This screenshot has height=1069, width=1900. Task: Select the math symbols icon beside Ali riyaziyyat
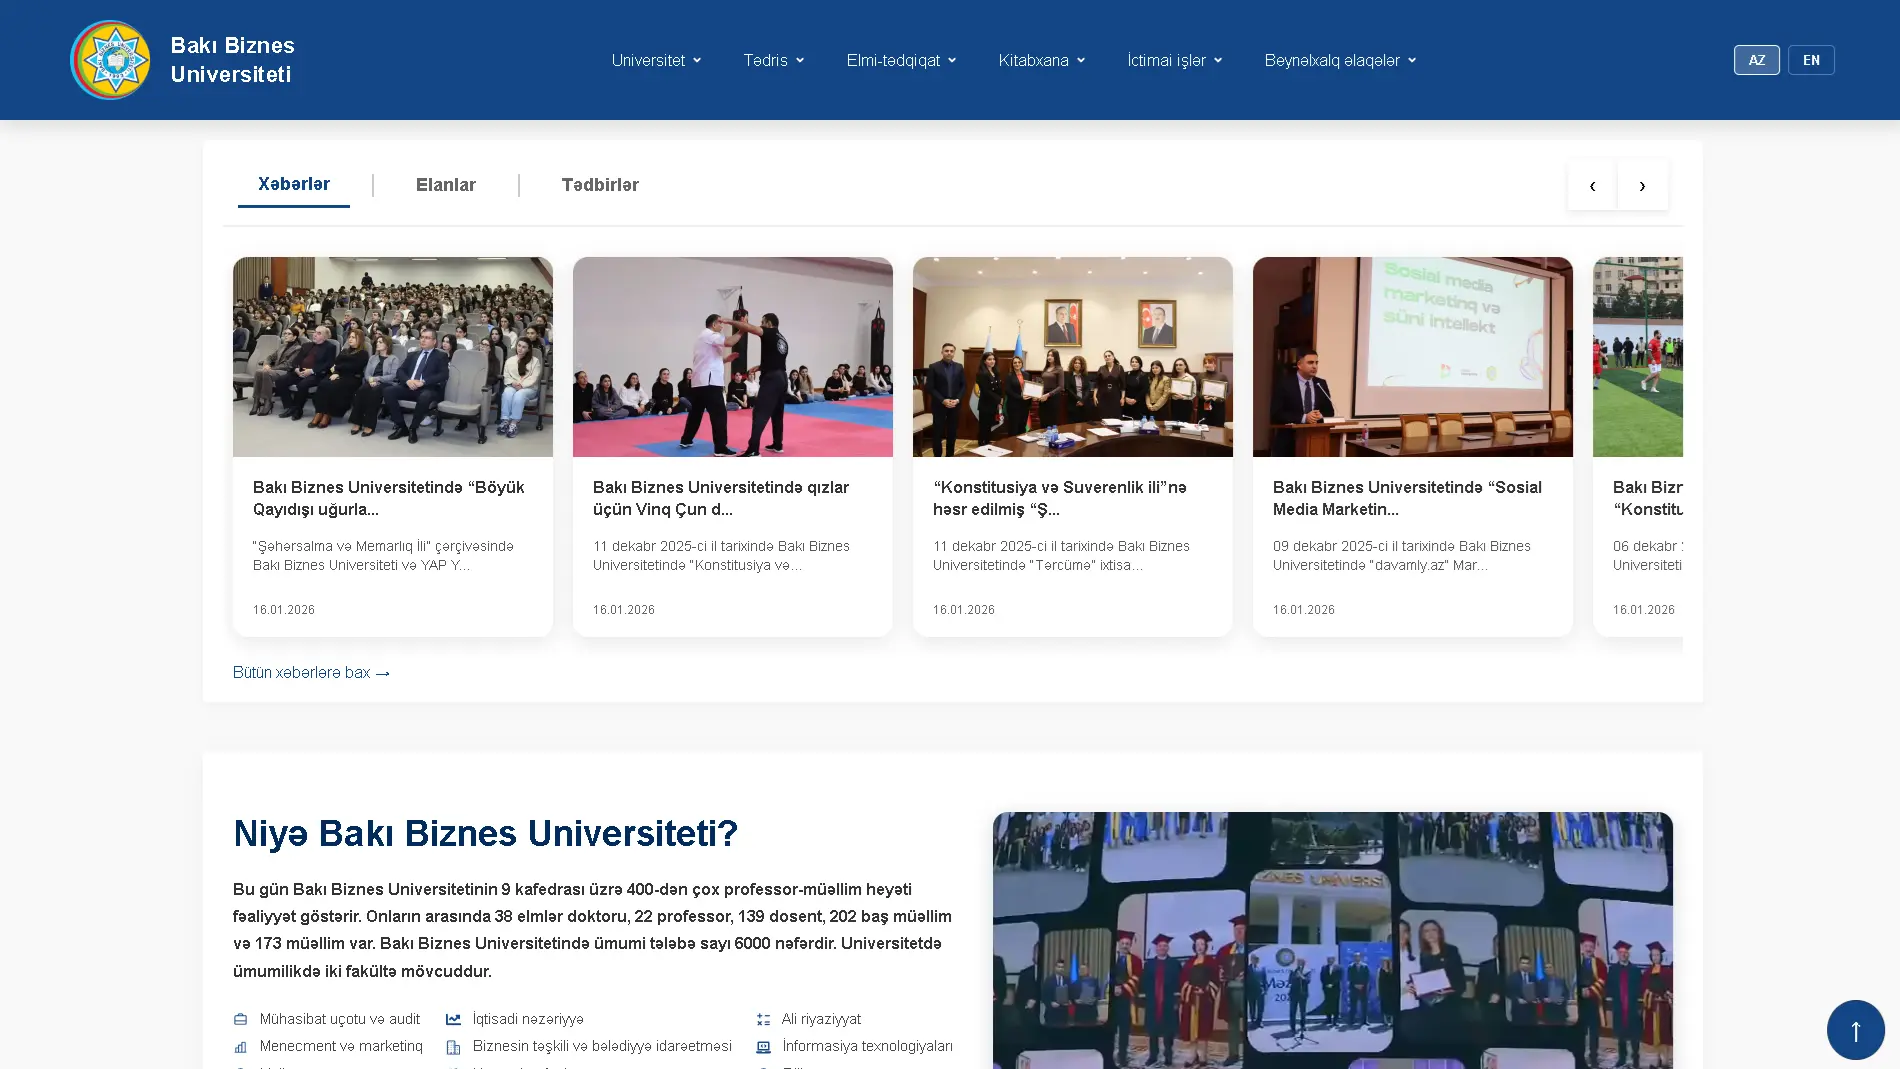(764, 1019)
